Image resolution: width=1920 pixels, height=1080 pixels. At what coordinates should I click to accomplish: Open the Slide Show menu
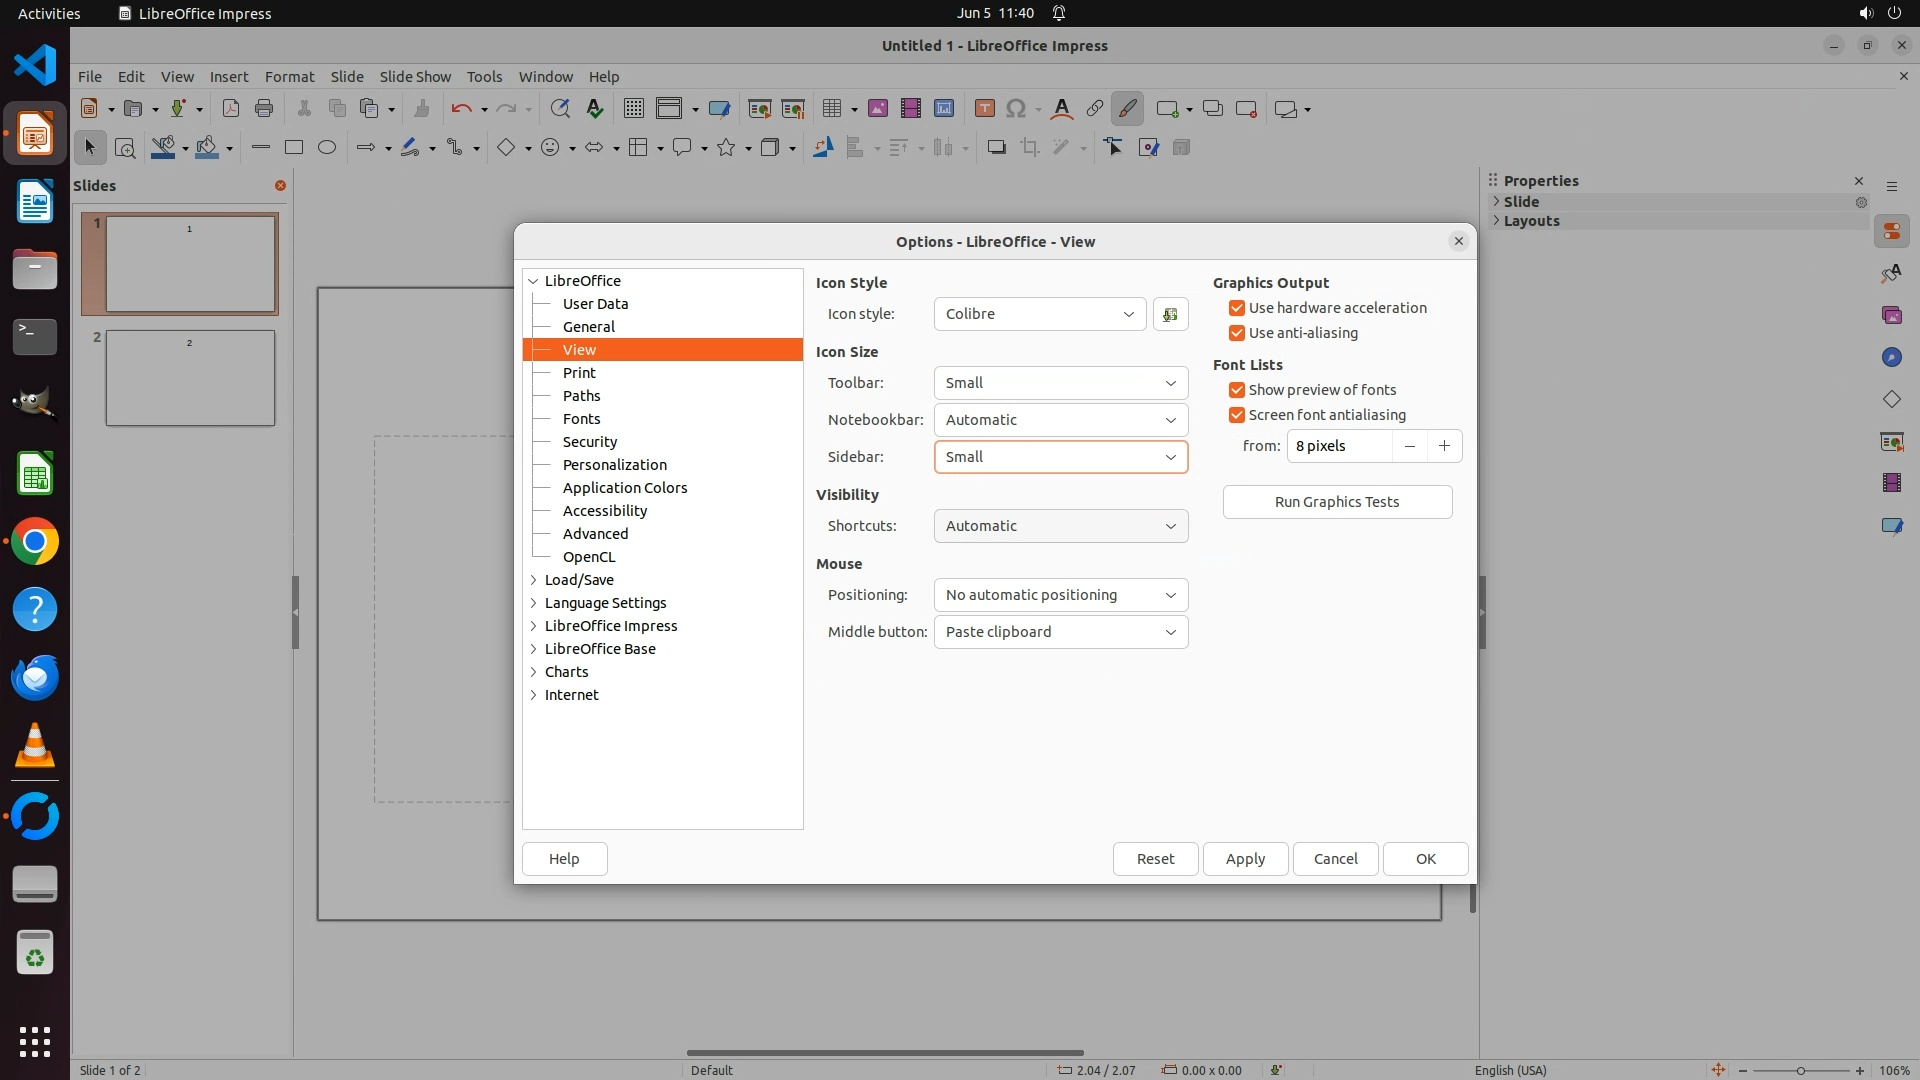coord(415,77)
